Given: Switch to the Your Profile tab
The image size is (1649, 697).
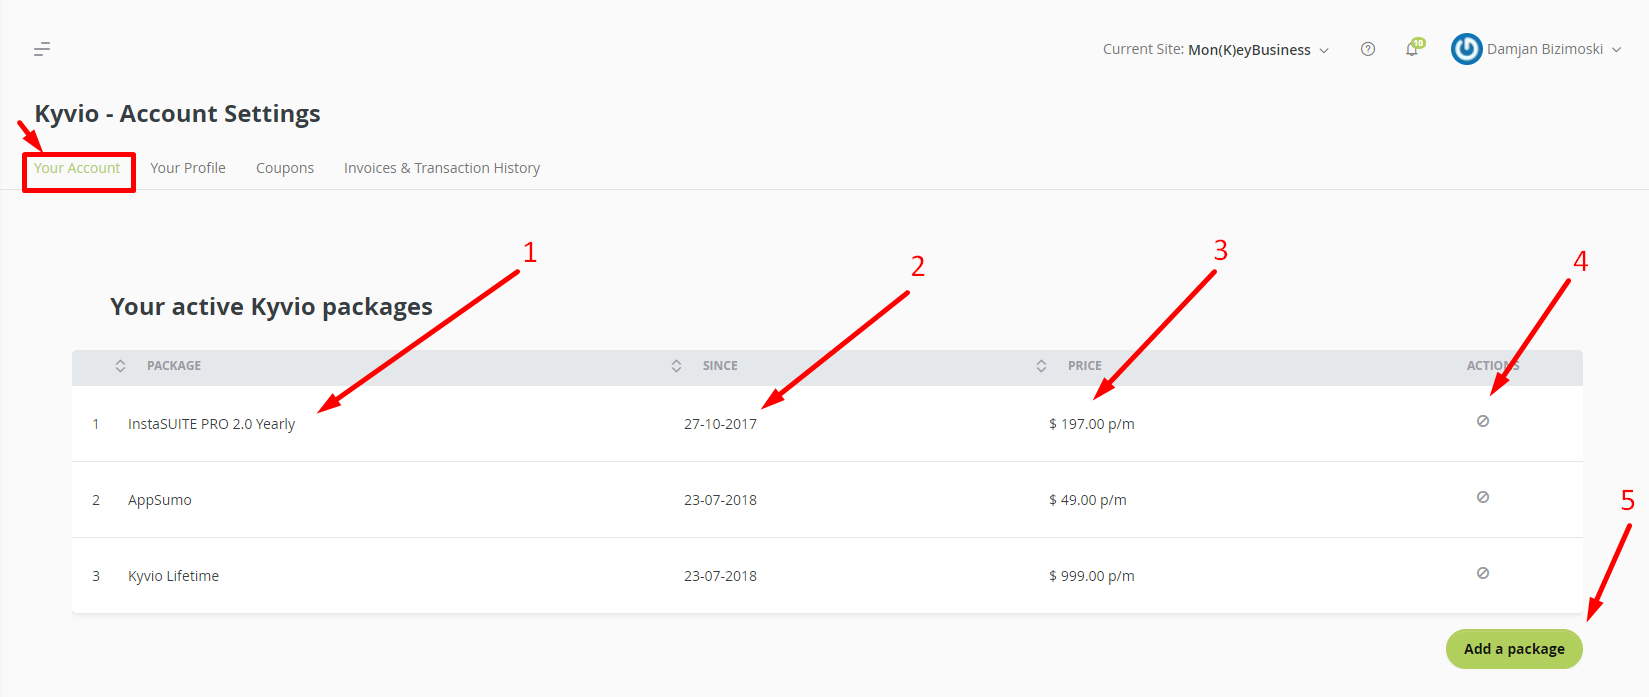Looking at the screenshot, I should click(x=188, y=168).
